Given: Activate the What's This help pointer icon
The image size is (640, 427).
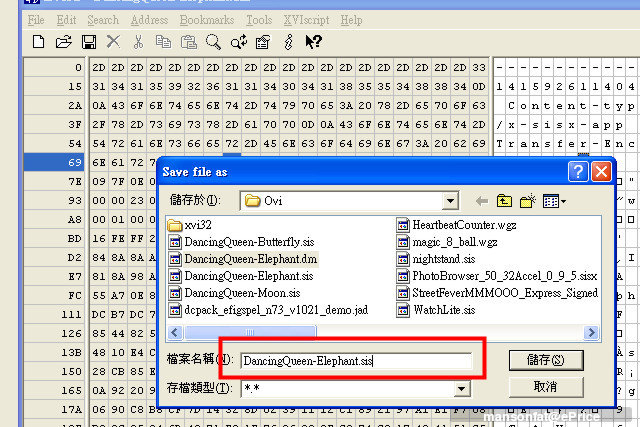Looking at the screenshot, I should pos(313,42).
